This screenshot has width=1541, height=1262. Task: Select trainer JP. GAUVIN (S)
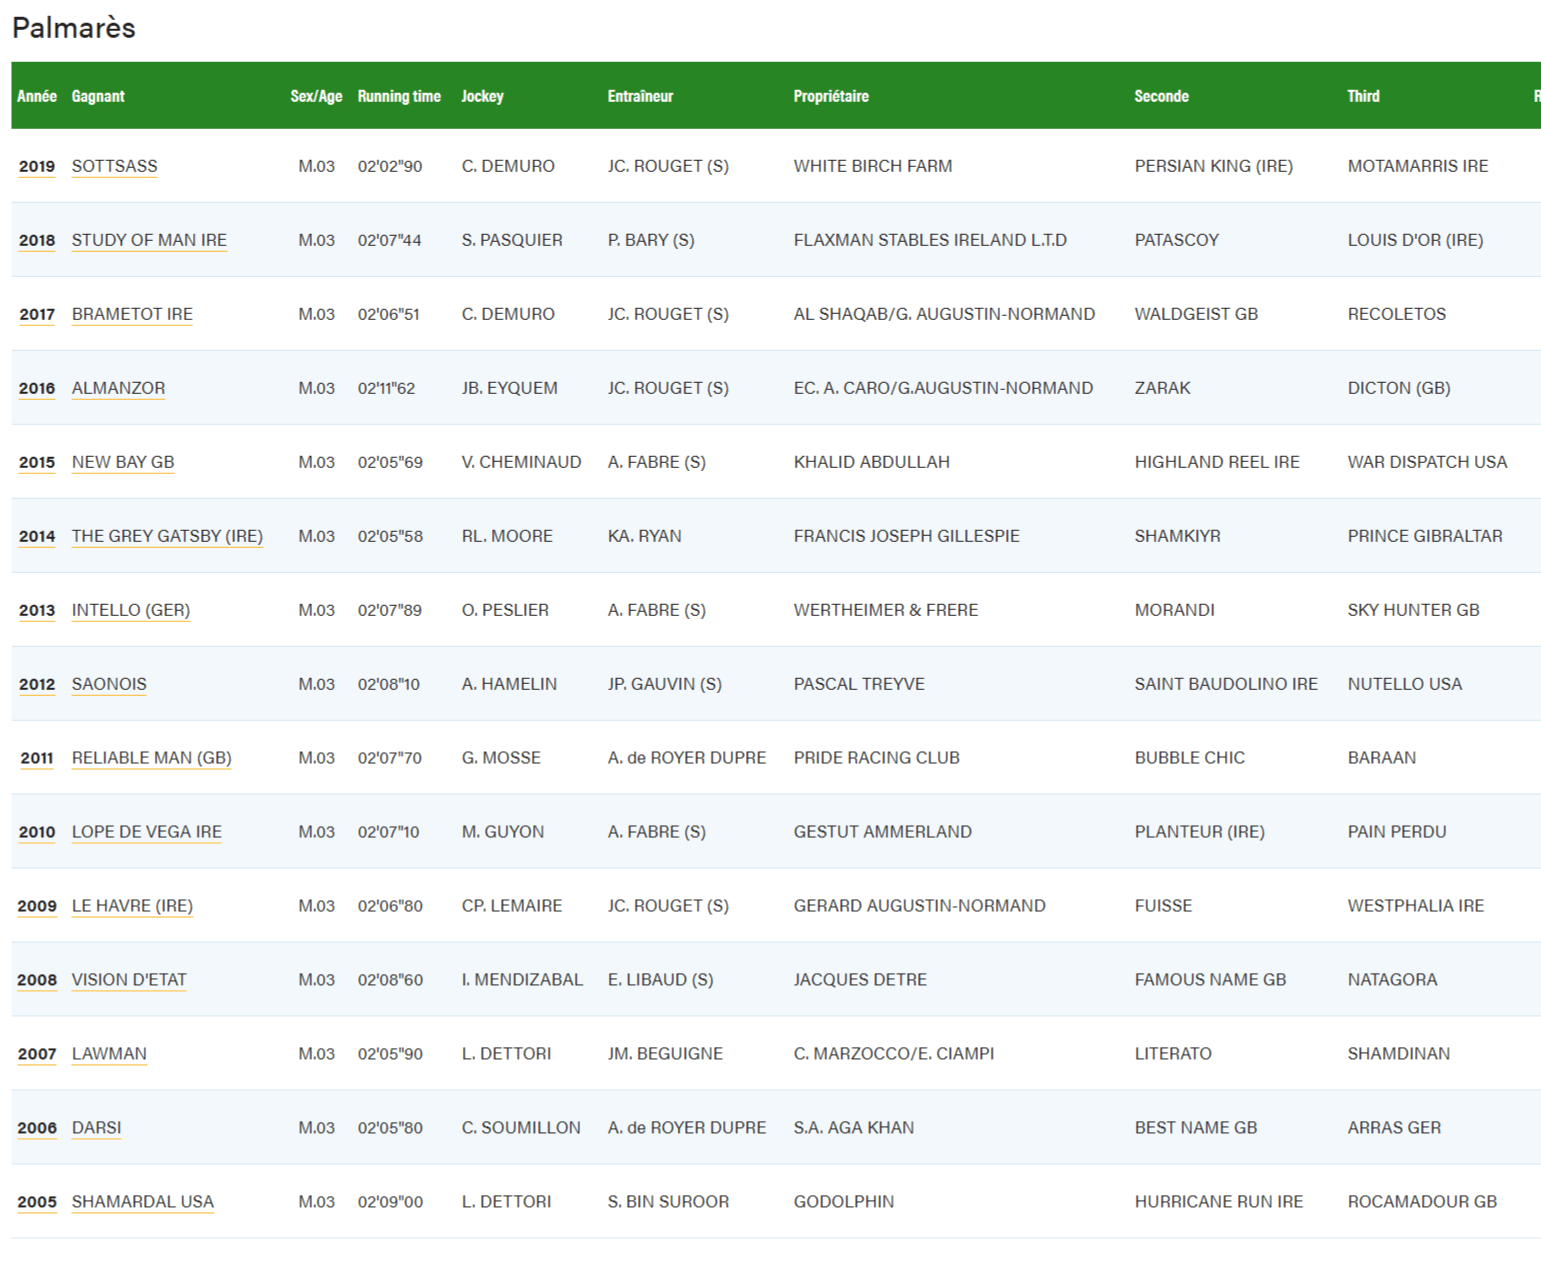[x=664, y=684]
